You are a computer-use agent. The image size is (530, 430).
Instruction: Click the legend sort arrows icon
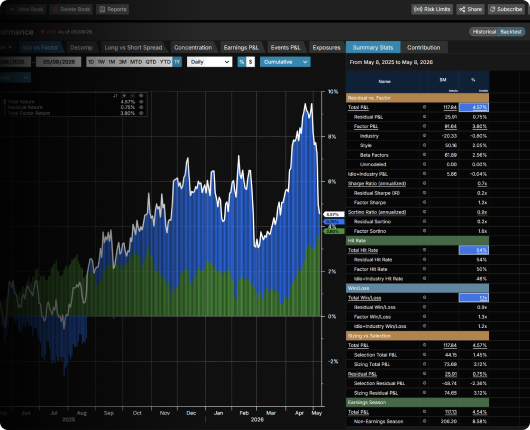click(x=115, y=96)
